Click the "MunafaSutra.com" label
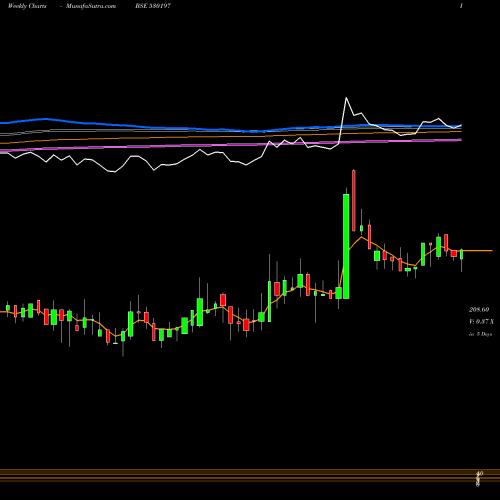This screenshot has width=500, height=500. pos(91,6)
